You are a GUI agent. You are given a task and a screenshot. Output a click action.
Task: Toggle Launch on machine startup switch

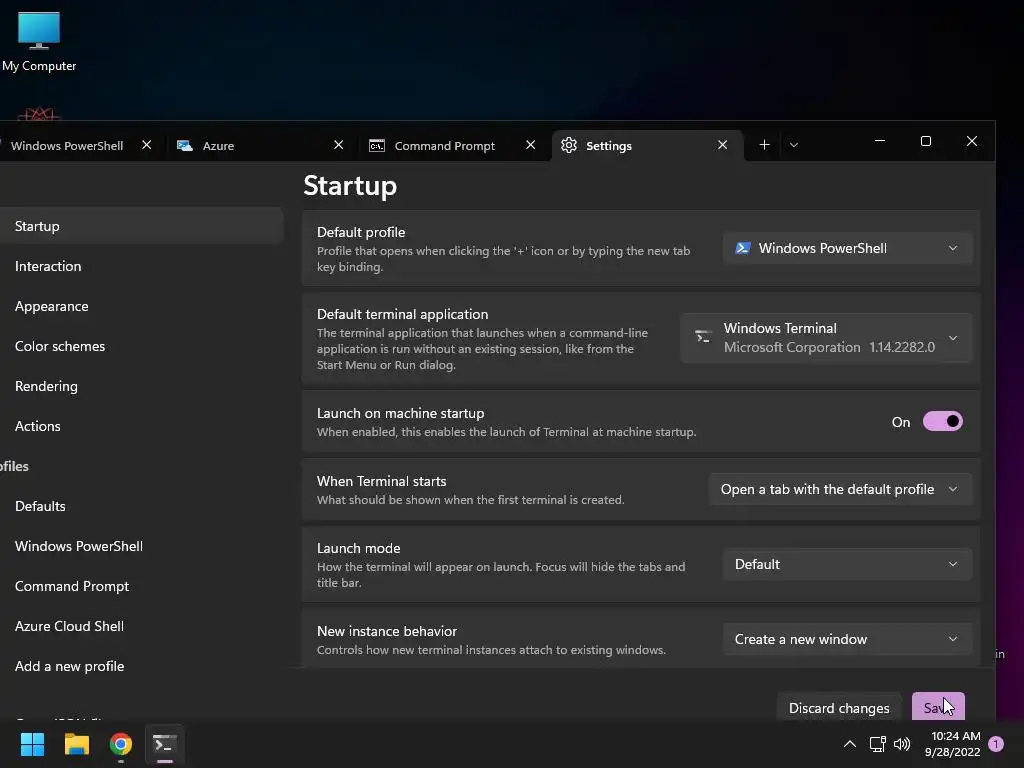[942, 422]
